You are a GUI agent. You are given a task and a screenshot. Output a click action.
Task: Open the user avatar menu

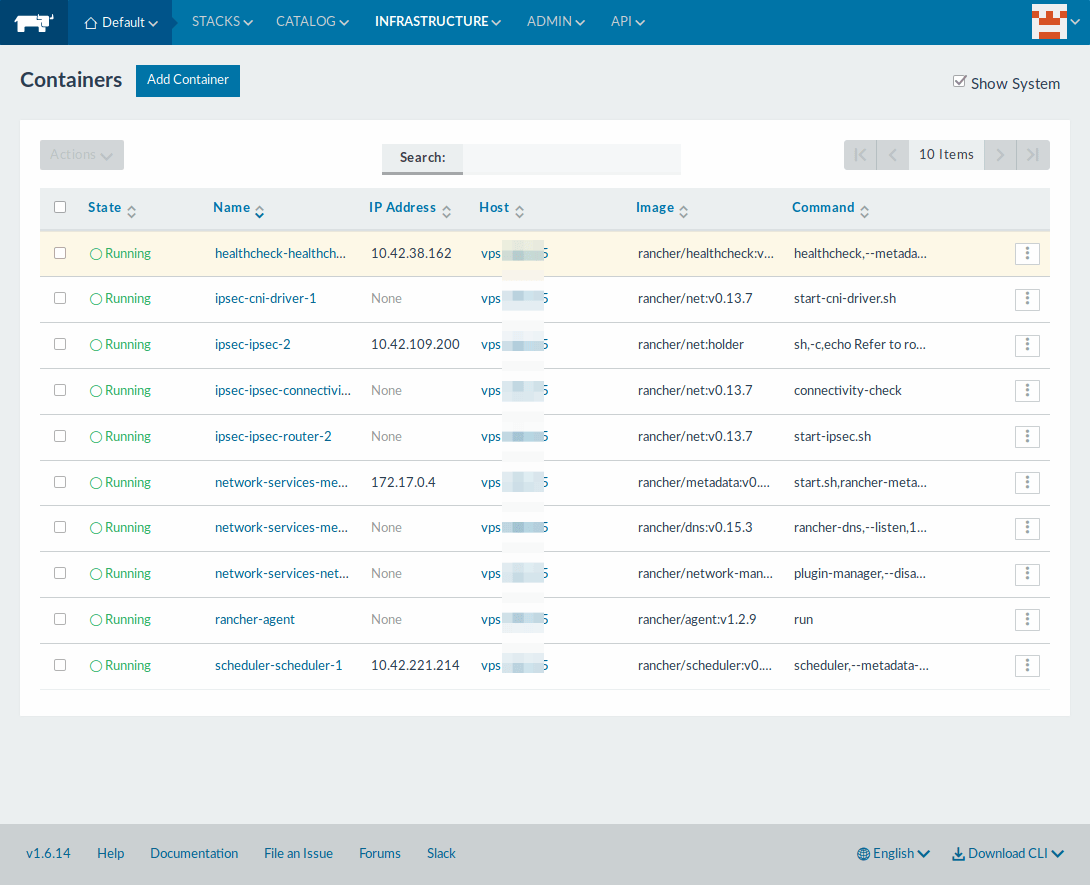[x=1047, y=22]
